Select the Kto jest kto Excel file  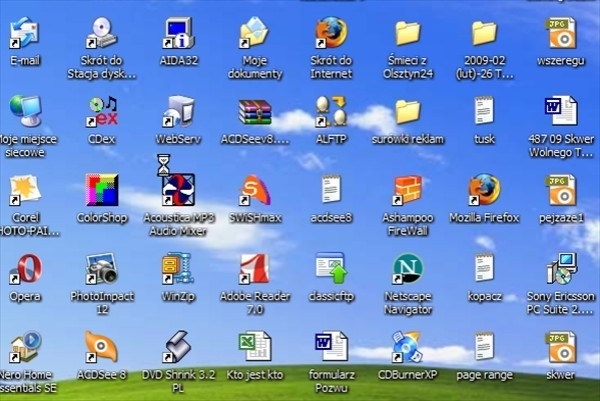click(255, 346)
